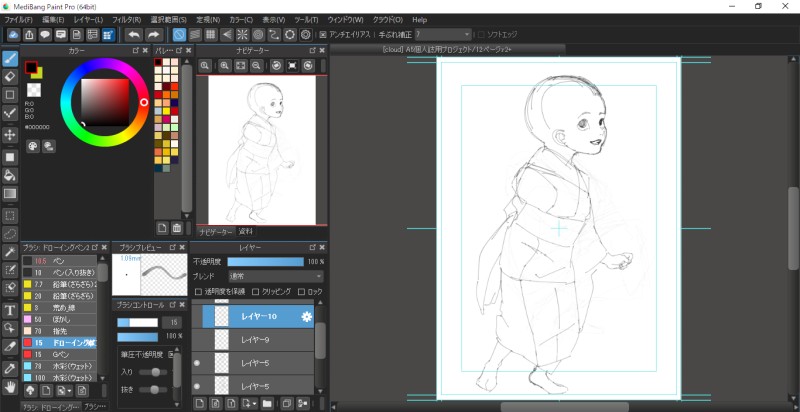This screenshot has height=412, width=800.
Task: Click zoom in icon in Navigator panel
Action: 205,66
